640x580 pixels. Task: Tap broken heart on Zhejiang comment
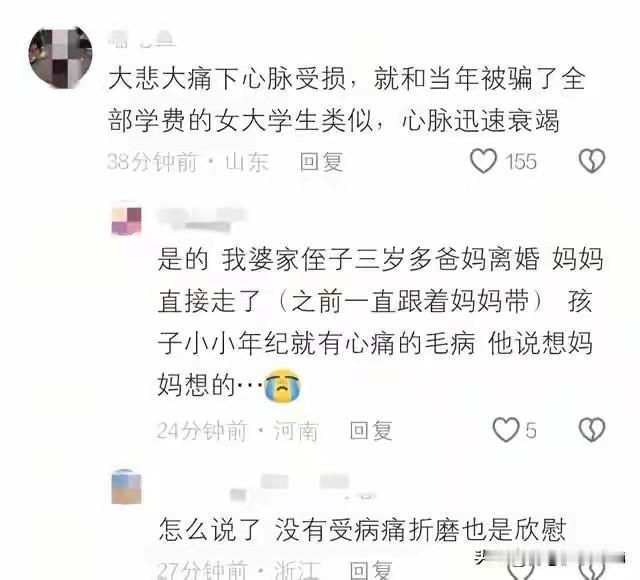[591, 570]
